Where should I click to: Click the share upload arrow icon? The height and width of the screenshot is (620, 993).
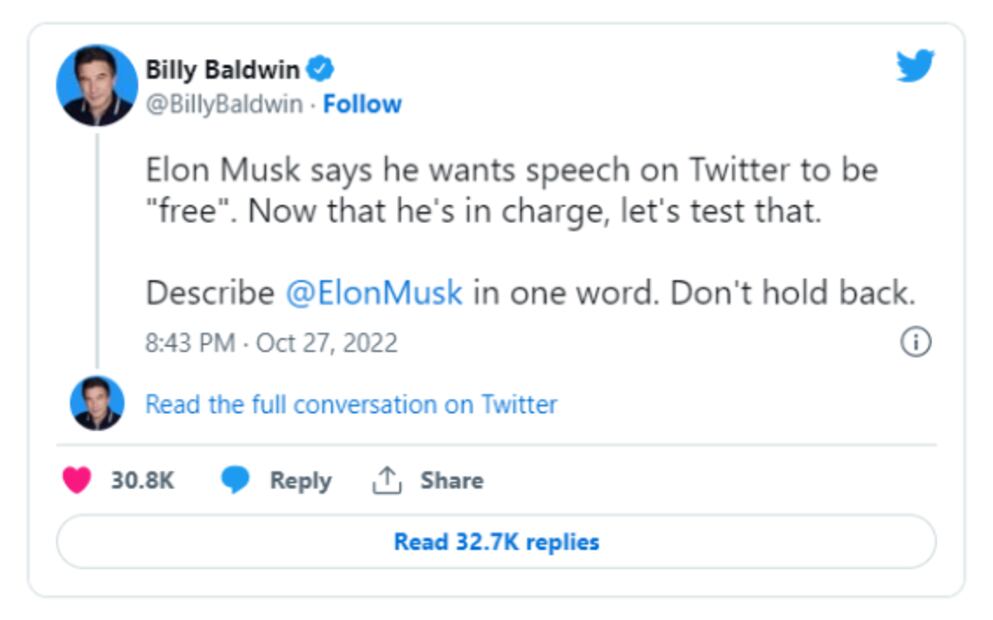[386, 481]
